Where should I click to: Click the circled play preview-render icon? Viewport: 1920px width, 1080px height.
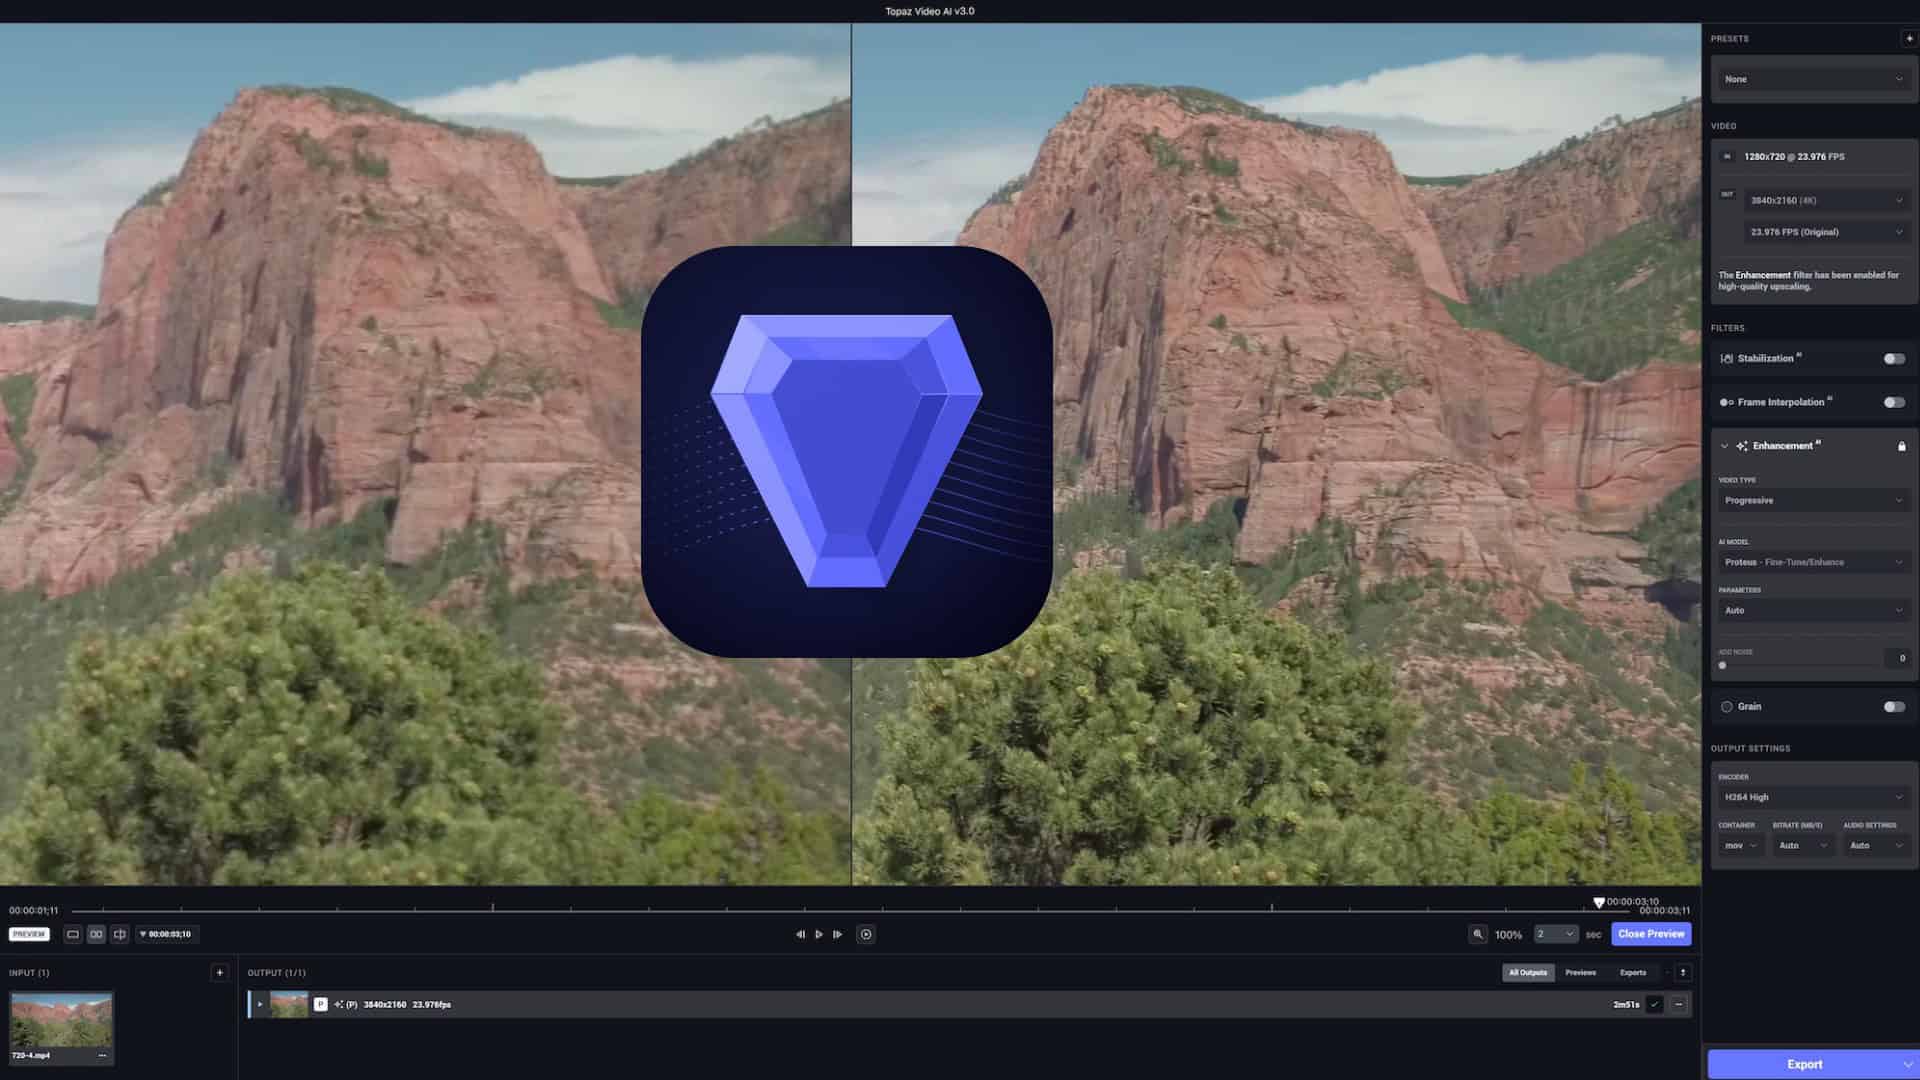866,934
